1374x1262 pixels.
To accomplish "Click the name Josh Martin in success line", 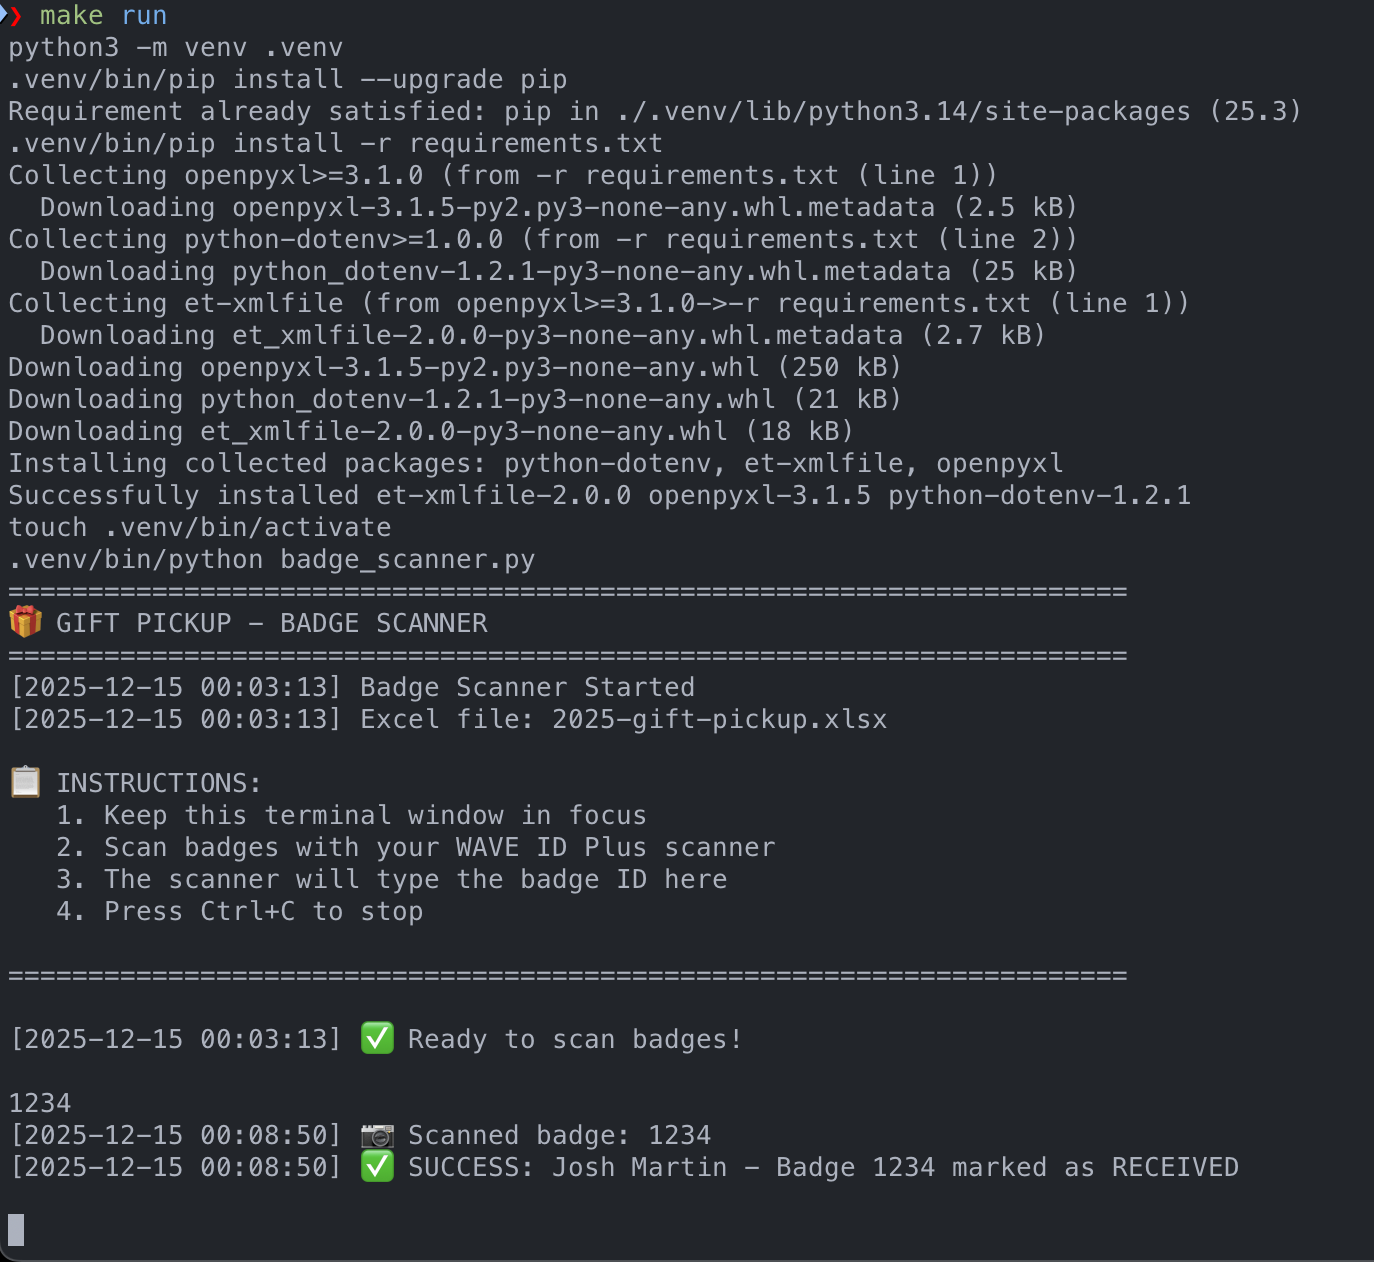I will tap(639, 1167).
